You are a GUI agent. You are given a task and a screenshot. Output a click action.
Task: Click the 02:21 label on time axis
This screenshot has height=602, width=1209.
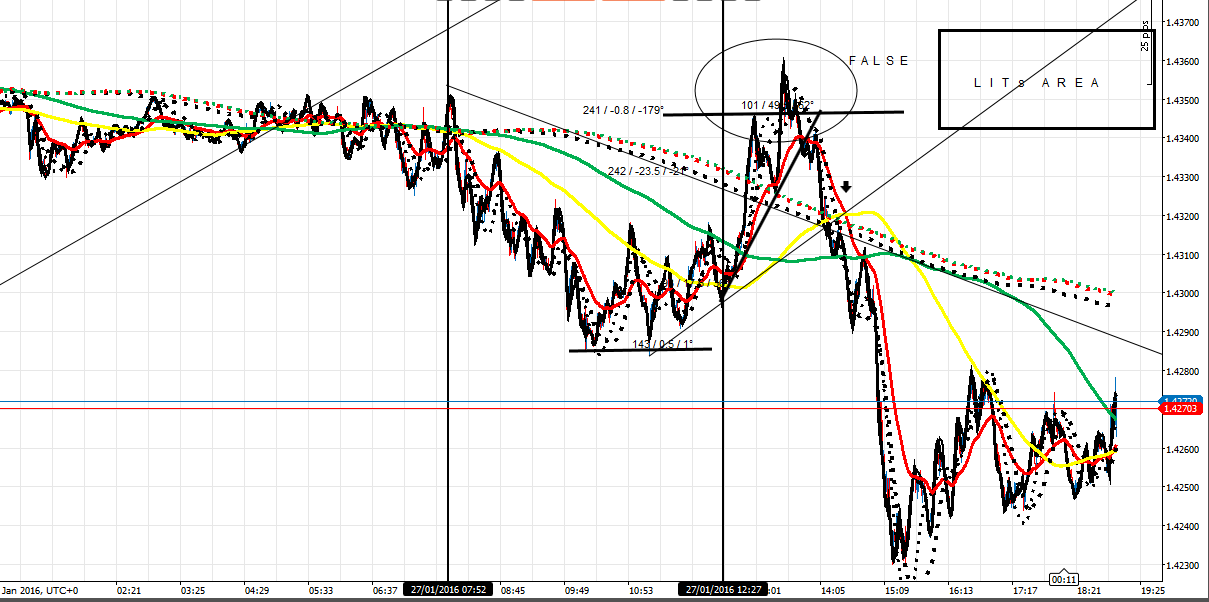130,591
